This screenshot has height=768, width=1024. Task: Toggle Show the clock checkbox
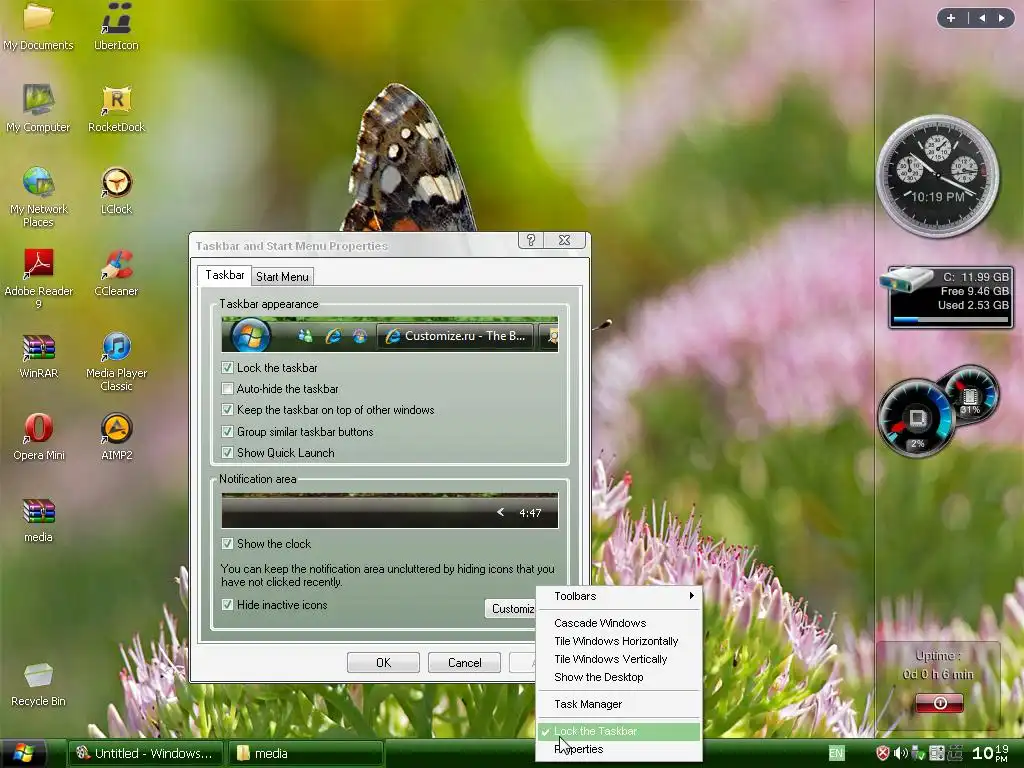[x=227, y=543]
